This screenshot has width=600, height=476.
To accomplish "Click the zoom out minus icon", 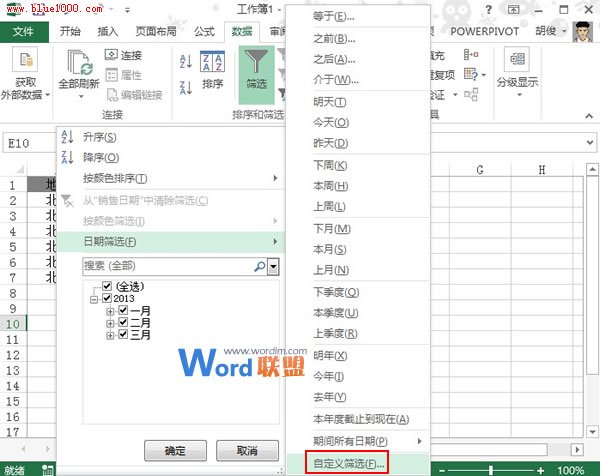I will point(442,470).
